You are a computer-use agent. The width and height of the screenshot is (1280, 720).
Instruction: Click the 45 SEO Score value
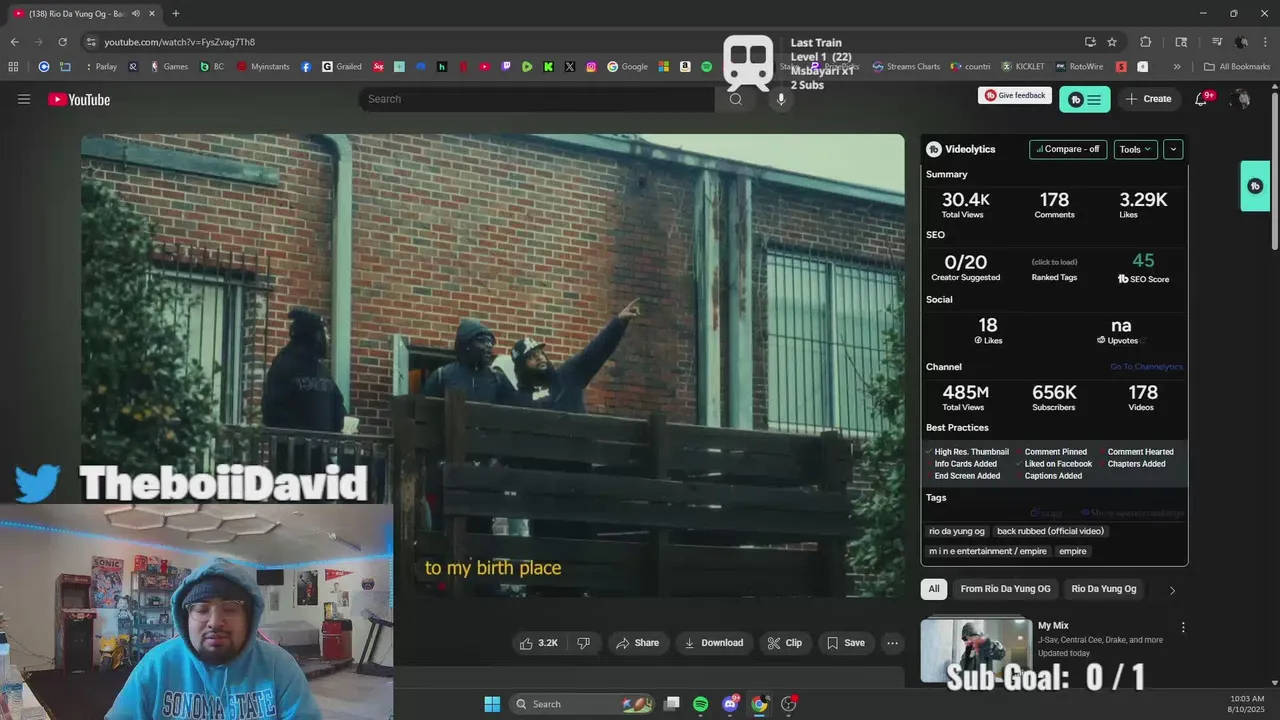point(1143,261)
